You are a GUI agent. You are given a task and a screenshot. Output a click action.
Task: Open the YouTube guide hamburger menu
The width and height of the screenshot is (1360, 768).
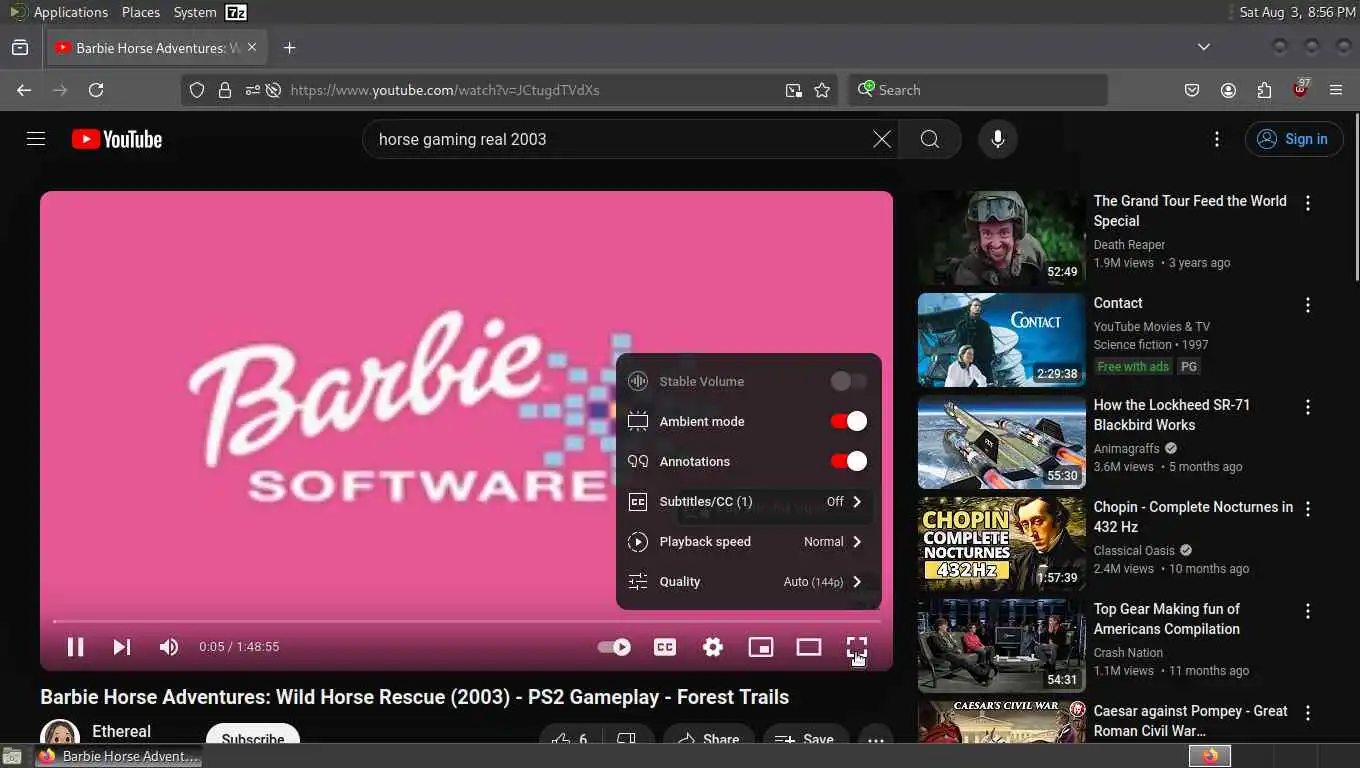click(36, 139)
